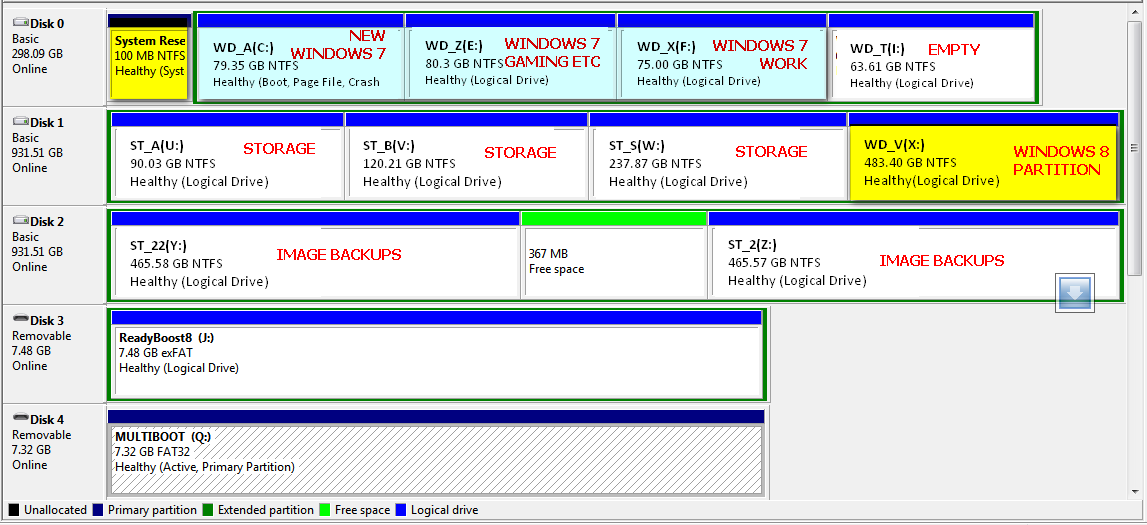1147x525 pixels.
Task: Select the WD_T (I:) empty partition
Action: (930, 64)
